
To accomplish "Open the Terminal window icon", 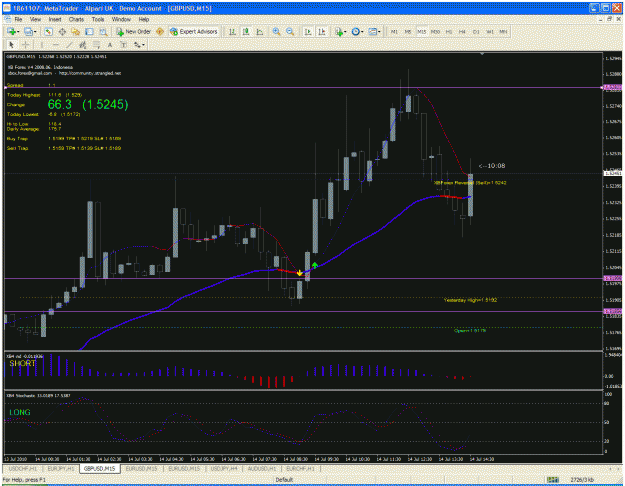I will (90, 31).
